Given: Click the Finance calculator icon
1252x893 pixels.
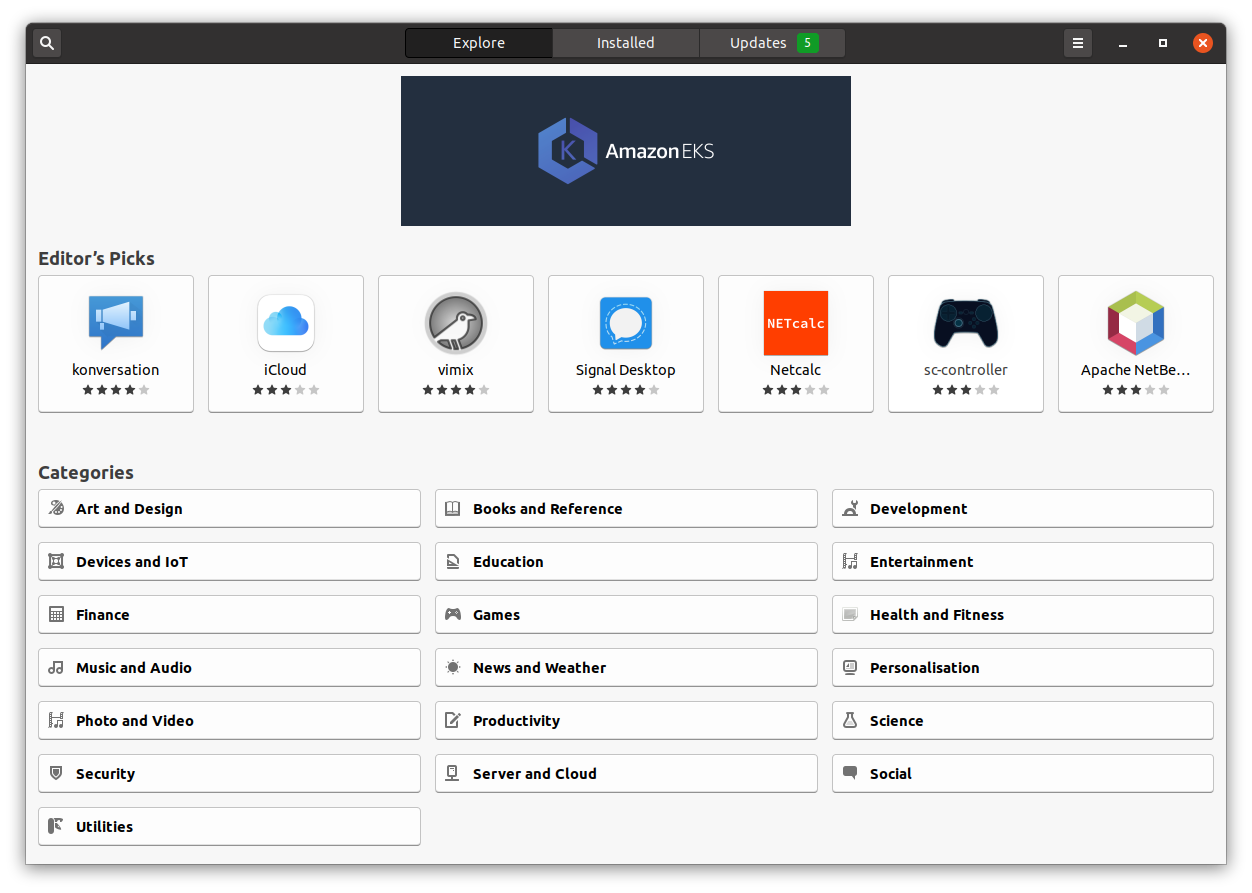Looking at the screenshot, I should [x=57, y=614].
